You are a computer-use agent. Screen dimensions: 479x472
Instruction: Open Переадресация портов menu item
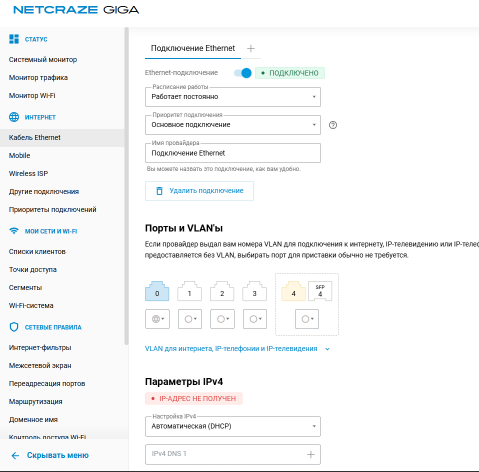tap(47, 384)
